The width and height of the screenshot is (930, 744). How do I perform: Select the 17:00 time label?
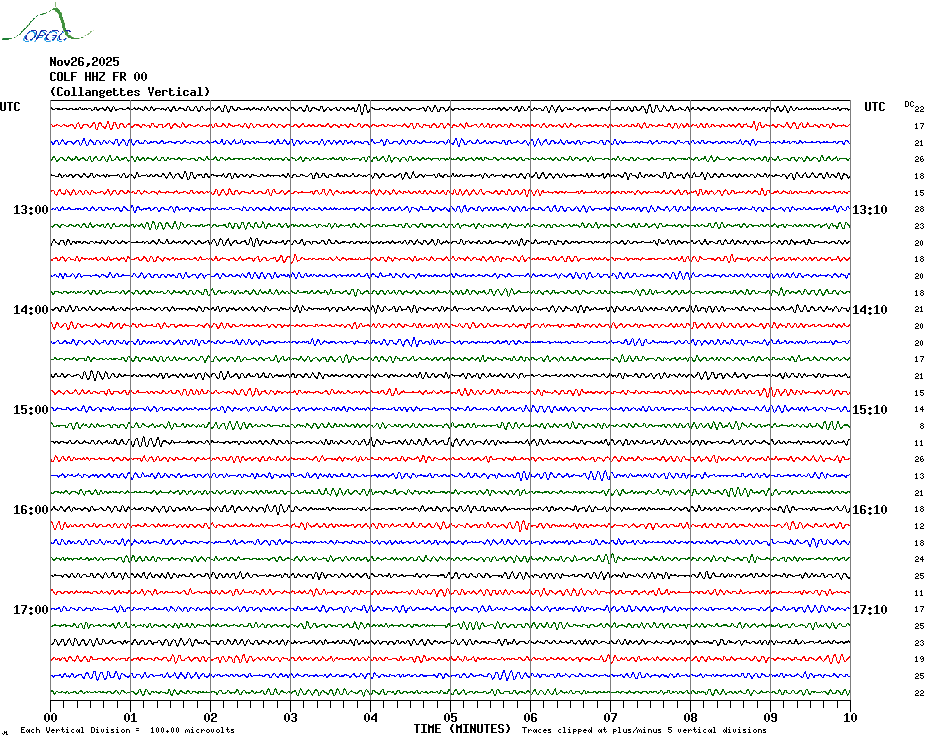[31, 610]
